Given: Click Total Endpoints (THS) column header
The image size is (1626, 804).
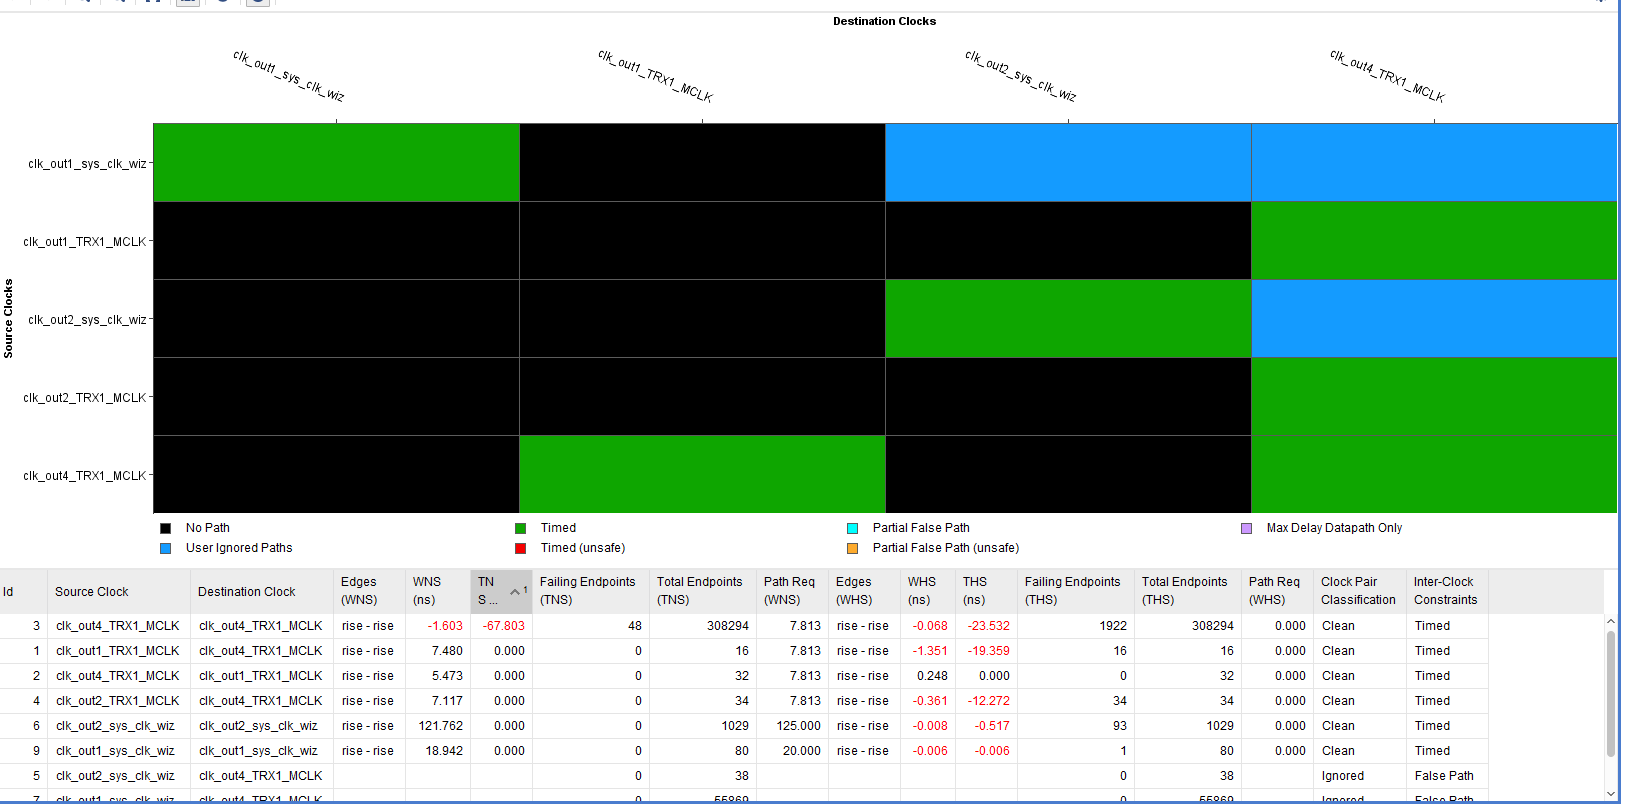Looking at the screenshot, I should point(1188,591).
